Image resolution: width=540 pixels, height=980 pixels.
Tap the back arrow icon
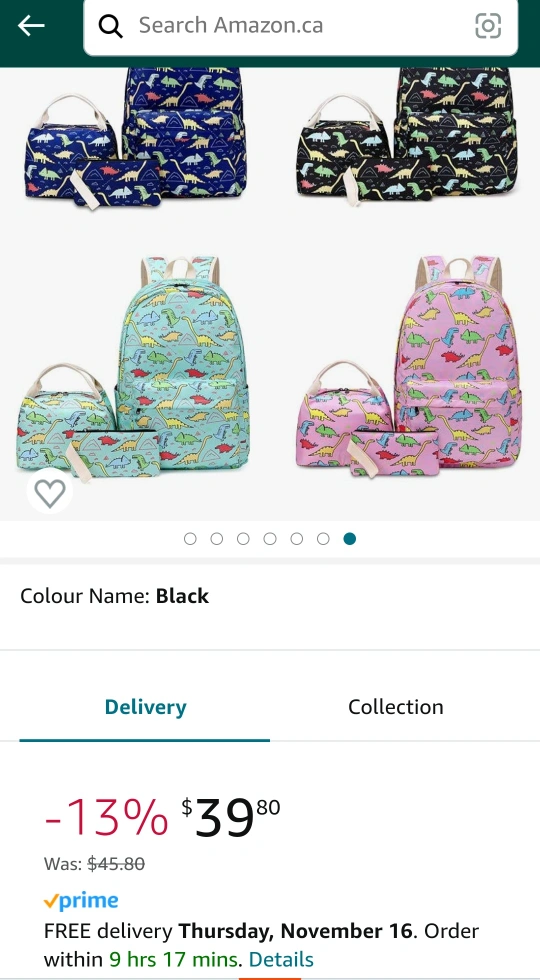[x=31, y=26]
